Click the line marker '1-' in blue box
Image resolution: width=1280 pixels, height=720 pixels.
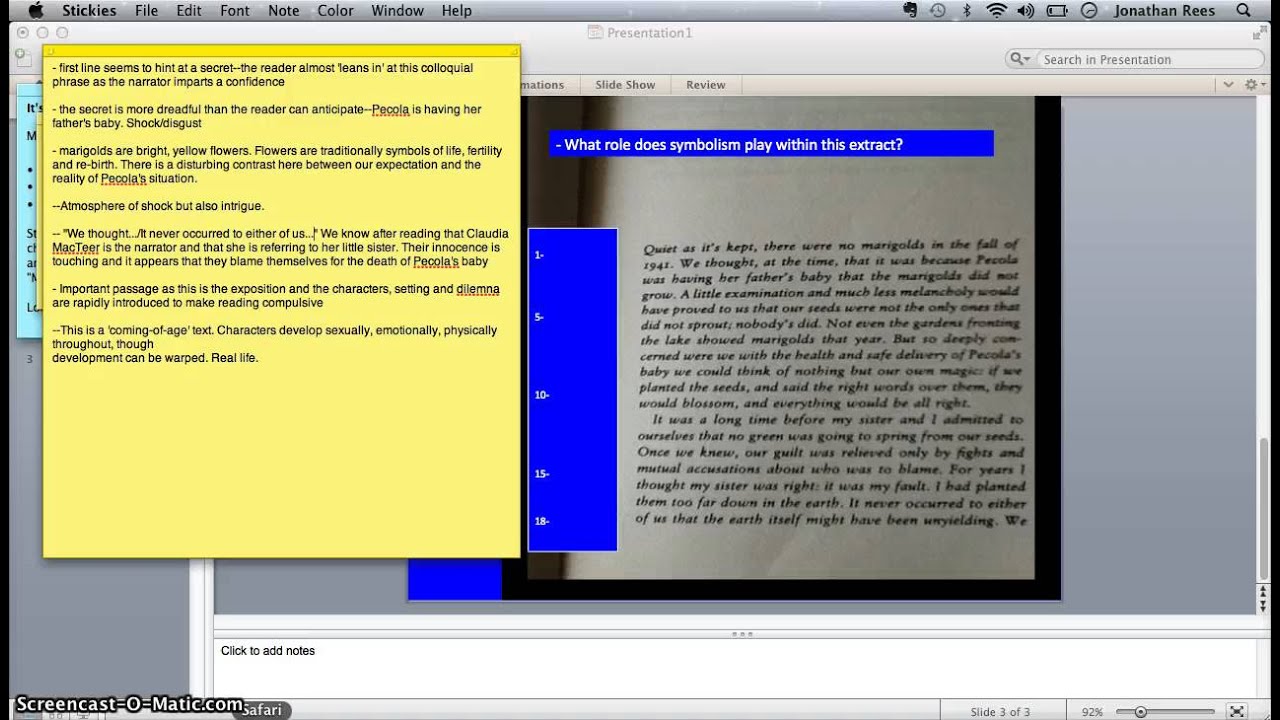[x=539, y=255]
